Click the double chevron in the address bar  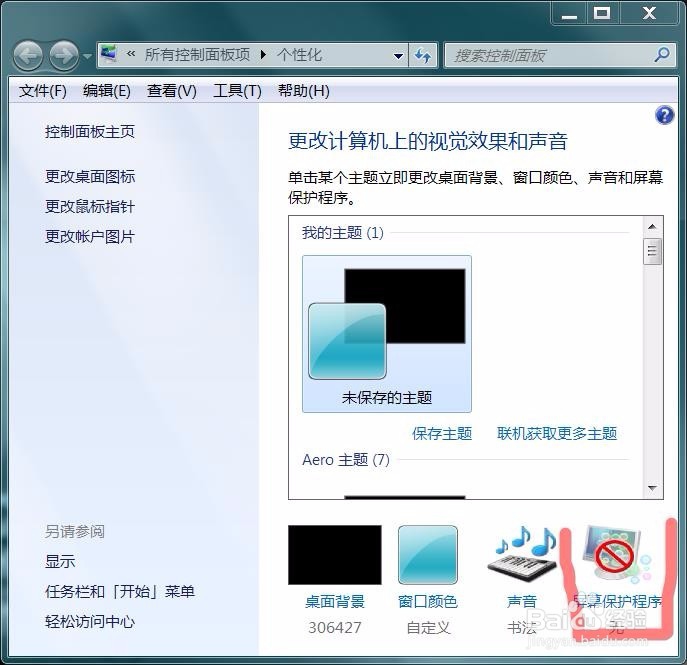131,54
